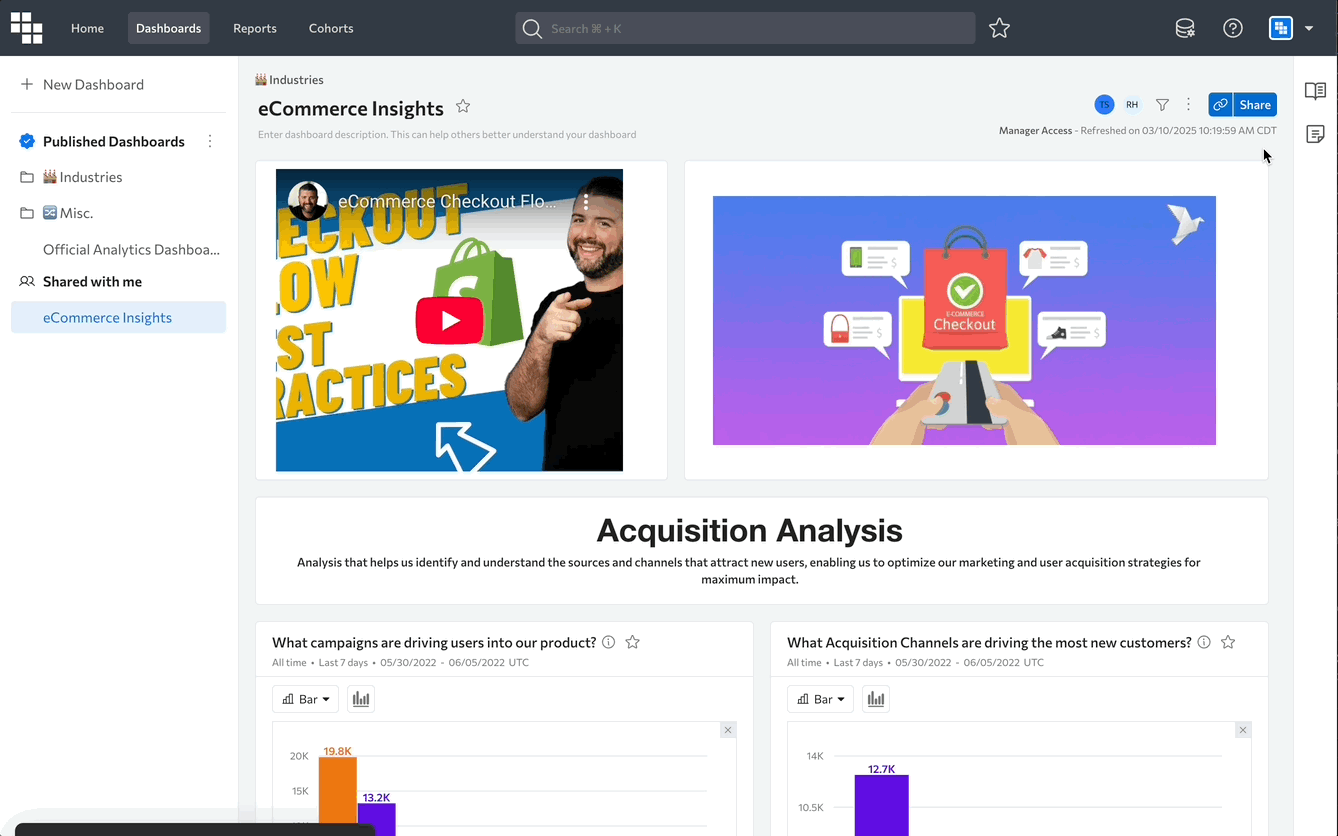Open favorites star in top bar

[999, 28]
